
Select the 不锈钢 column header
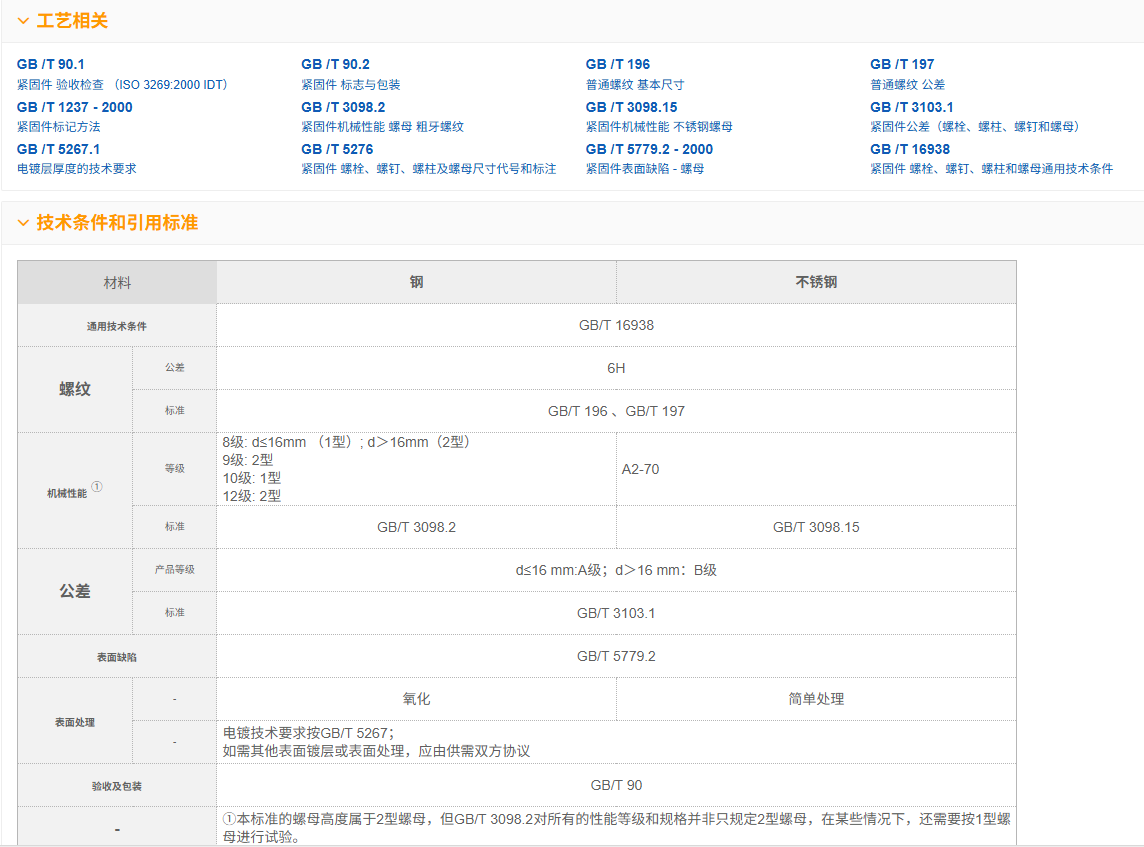pos(816,282)
